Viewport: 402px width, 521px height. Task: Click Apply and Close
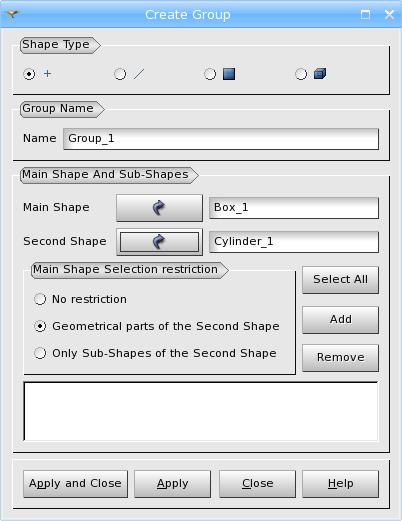click(75, 484)
